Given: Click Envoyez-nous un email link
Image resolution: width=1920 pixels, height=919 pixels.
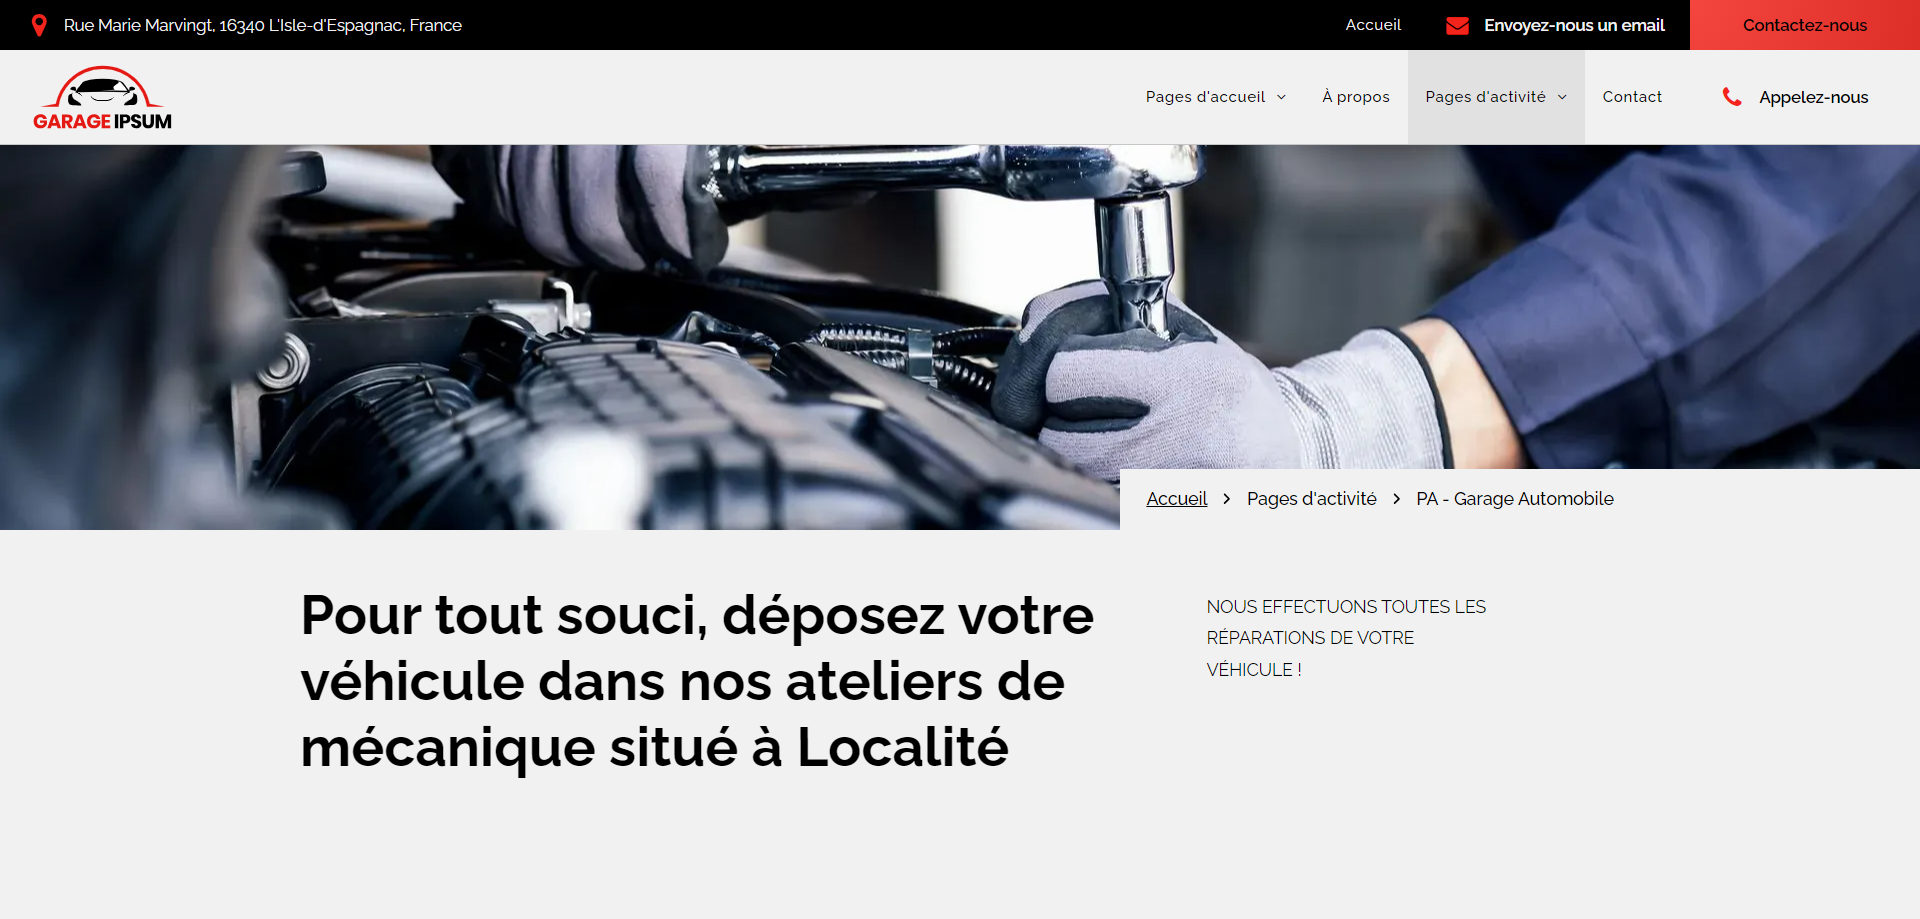Looking at the screenshot, I should tap(1574, 25).
